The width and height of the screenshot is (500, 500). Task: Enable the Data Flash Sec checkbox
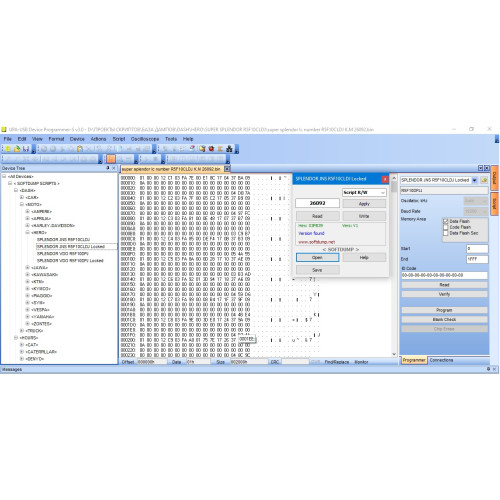pyautogui.click(x=445, y=233)
